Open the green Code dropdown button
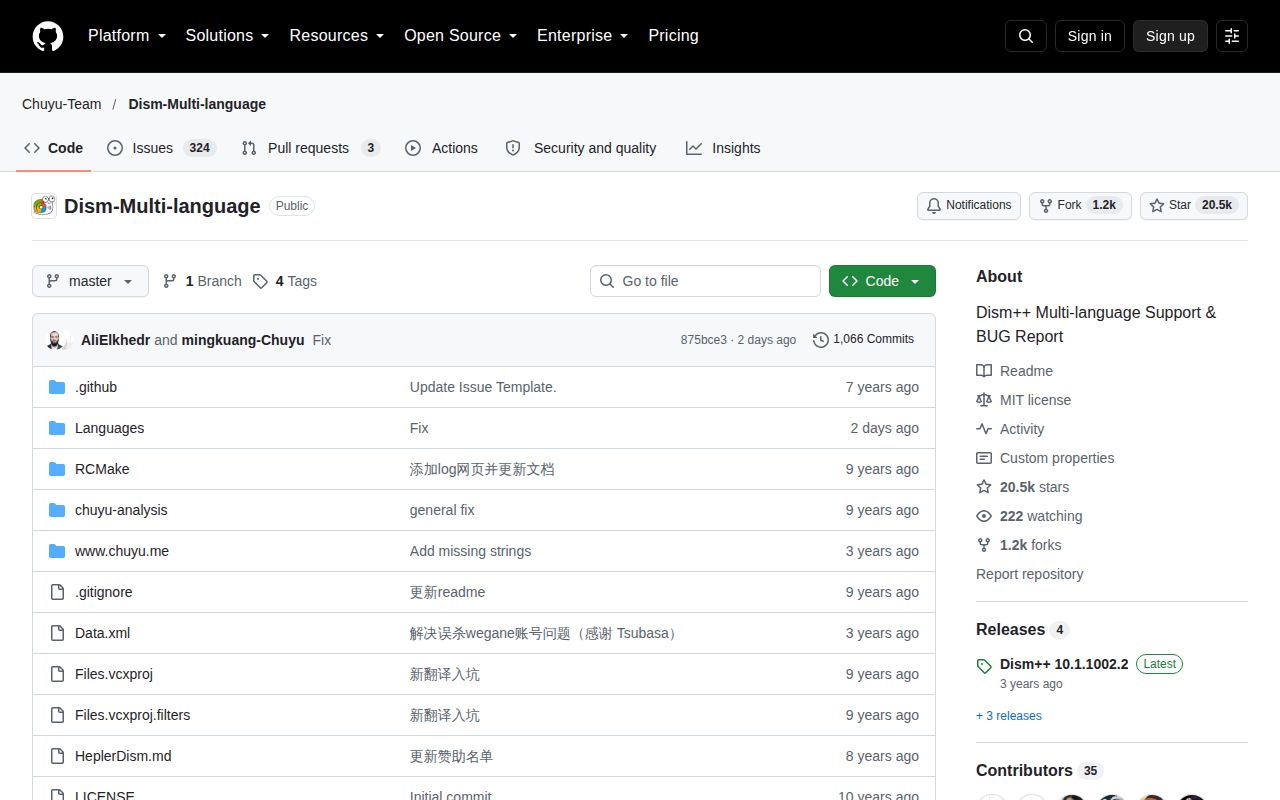 coord(882,281)
